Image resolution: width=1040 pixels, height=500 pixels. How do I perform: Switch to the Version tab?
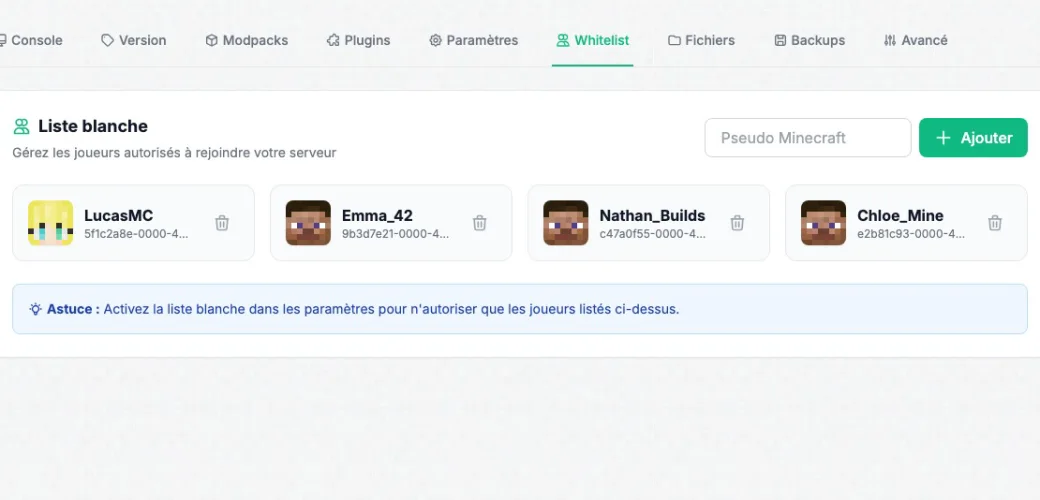(x=133, y=40)
